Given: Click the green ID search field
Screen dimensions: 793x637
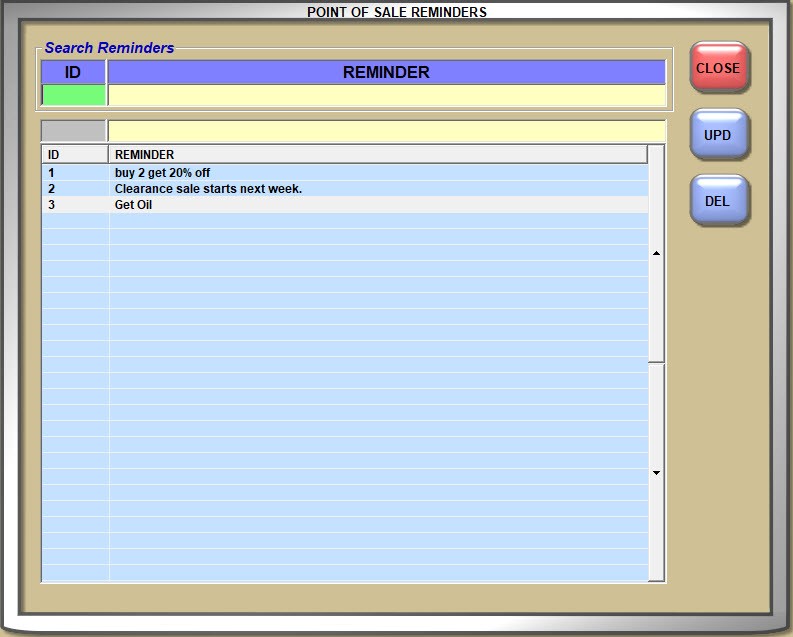Looking at the screenshot, I should pos(74,95).
